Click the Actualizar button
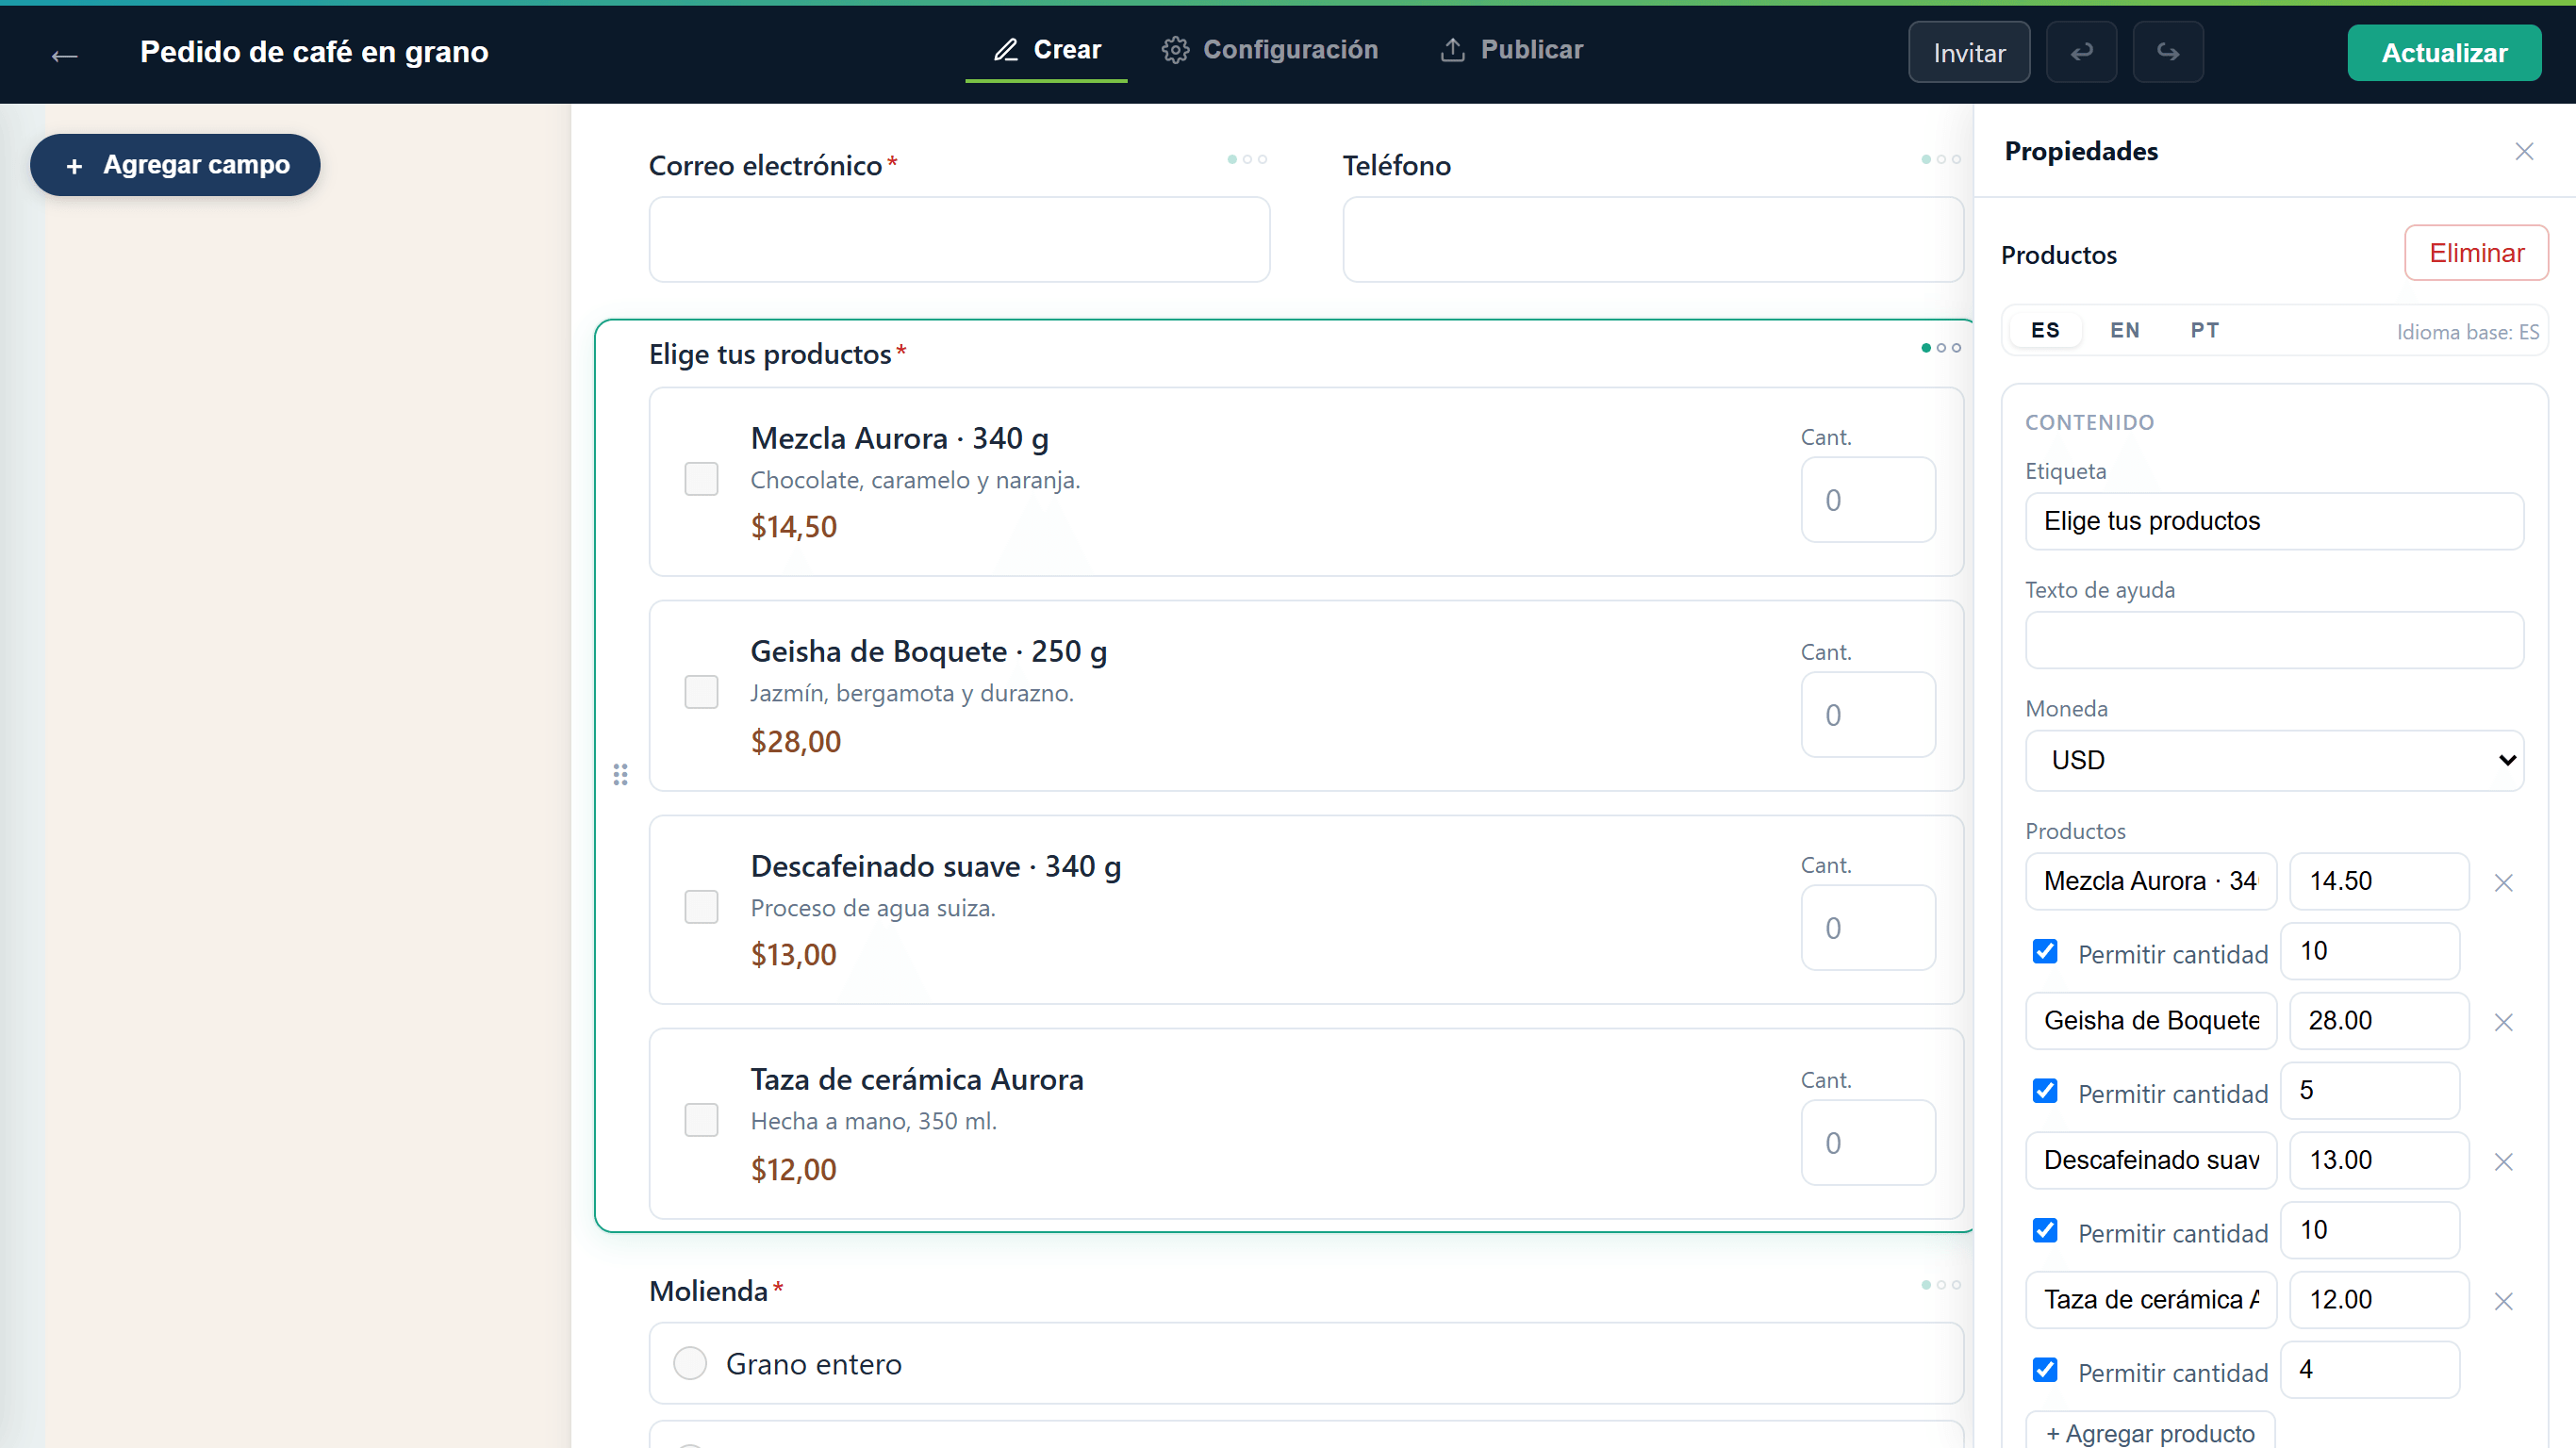Image resolution: width=2576 pixels, height=1448 pixels. (x=2443, y=52)
